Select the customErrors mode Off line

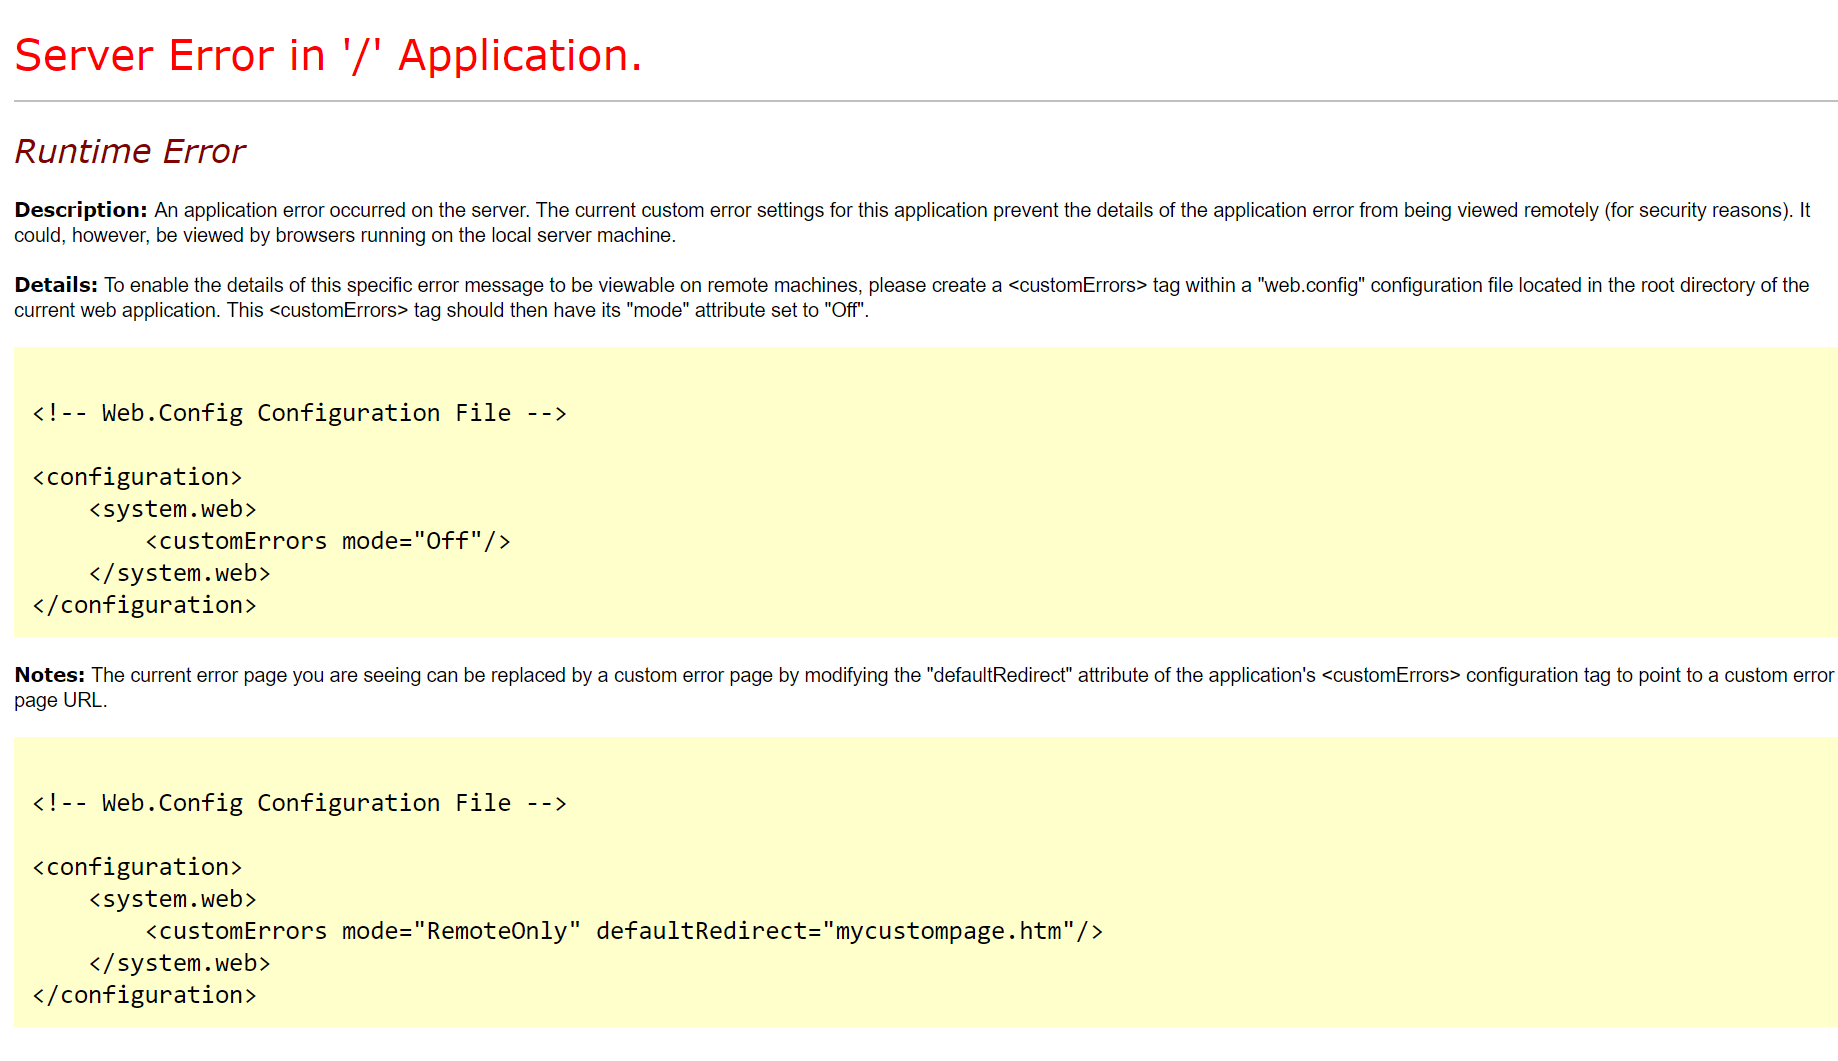pyautogui.click(x=327, y=540)
